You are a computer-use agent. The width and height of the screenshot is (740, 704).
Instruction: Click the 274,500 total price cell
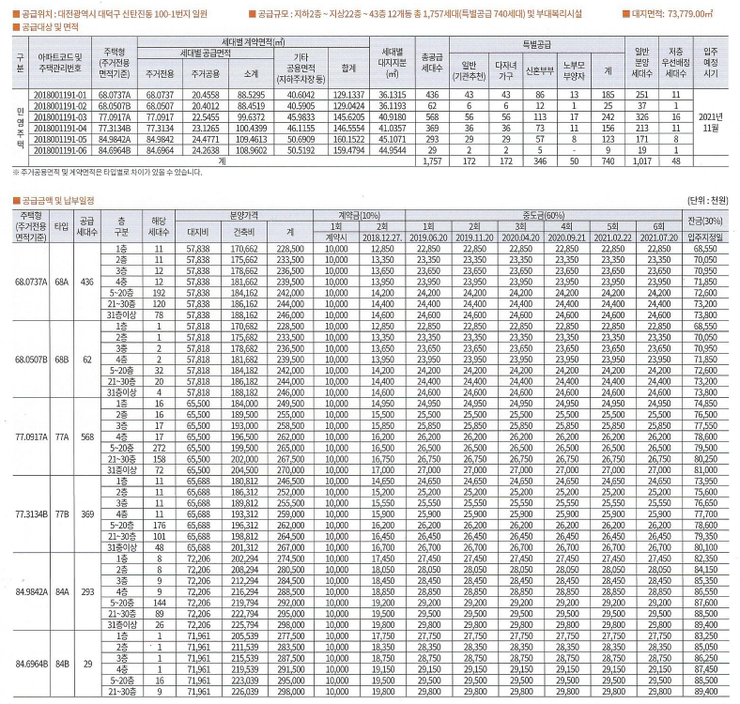tap(290, 559)
